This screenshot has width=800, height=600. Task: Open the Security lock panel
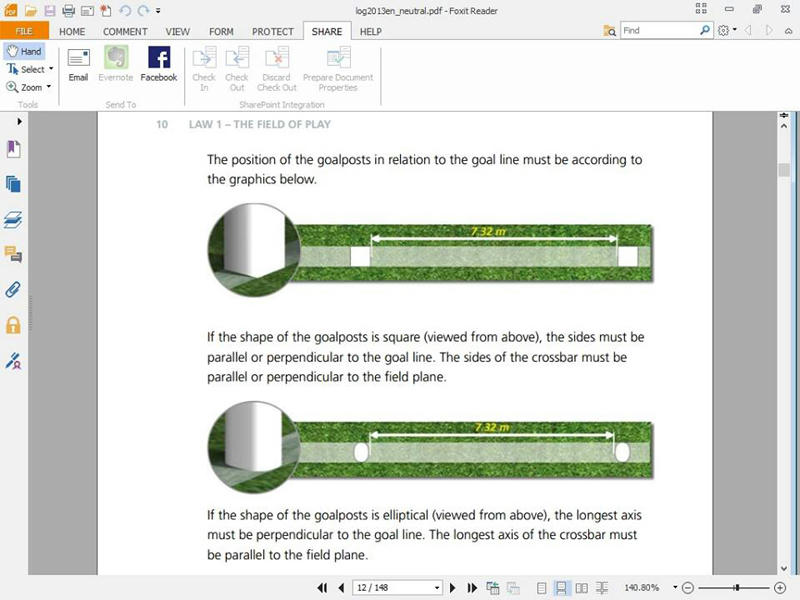tap(13, 325)
